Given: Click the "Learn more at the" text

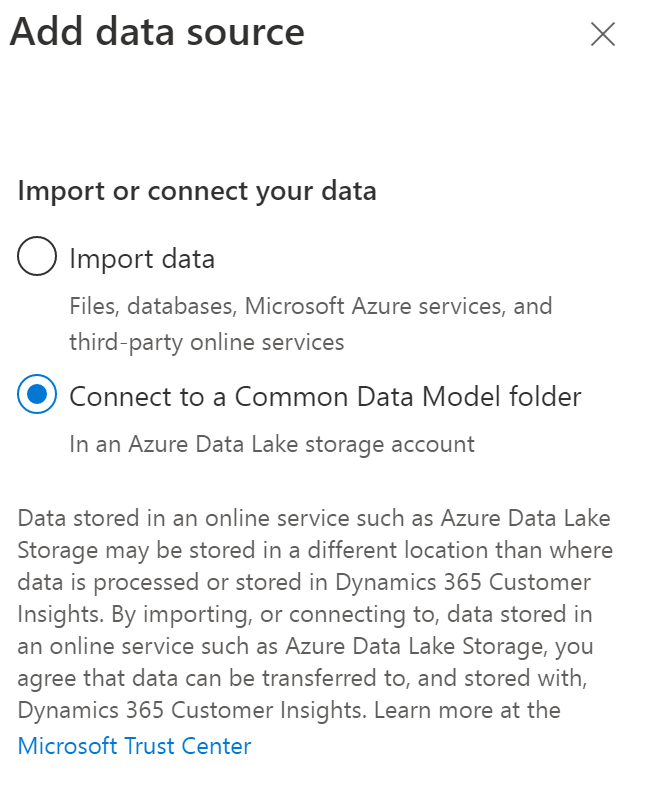Looking at the screenshot, I should click(x=477, y=710).
